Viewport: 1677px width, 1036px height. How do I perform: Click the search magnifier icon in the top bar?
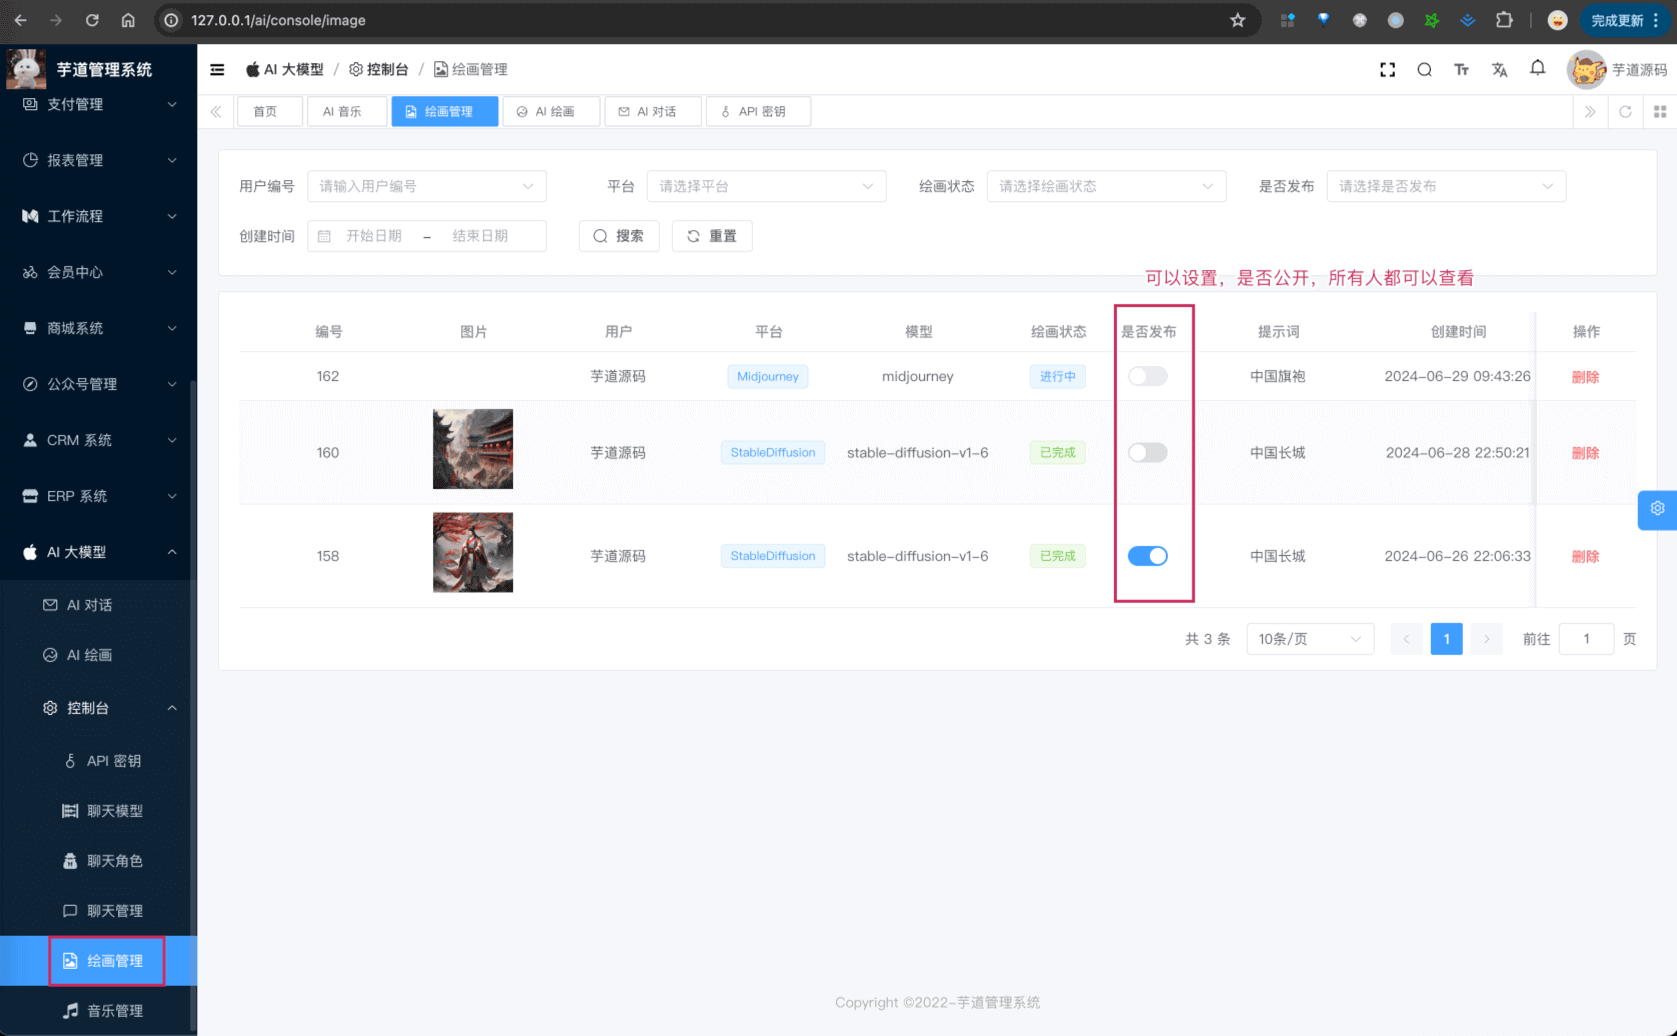(x=1424, y=69)
